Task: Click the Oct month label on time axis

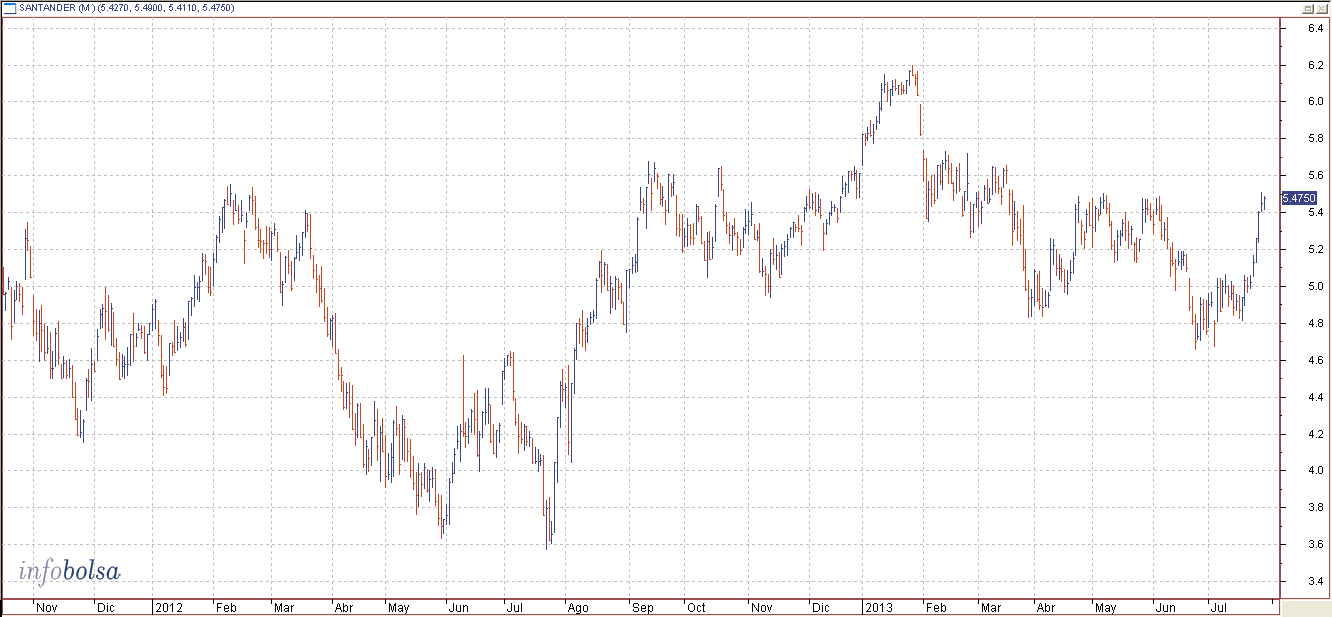Action: click(696, 608)
